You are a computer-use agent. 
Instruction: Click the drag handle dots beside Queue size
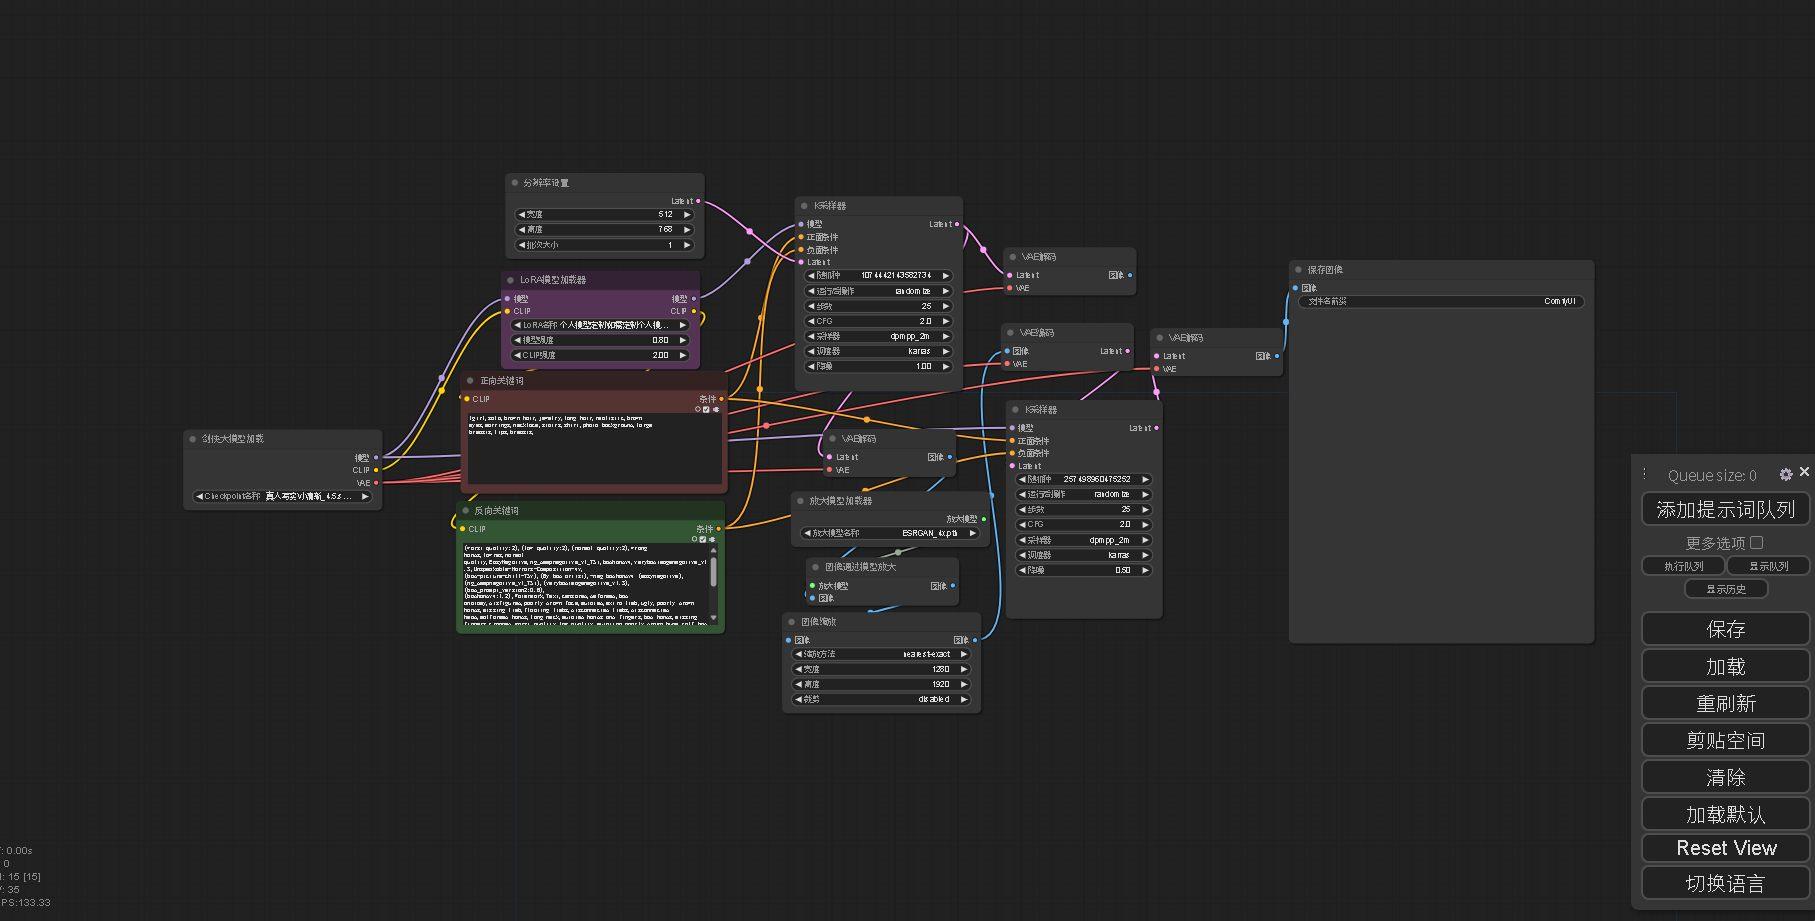[1644, 474]
